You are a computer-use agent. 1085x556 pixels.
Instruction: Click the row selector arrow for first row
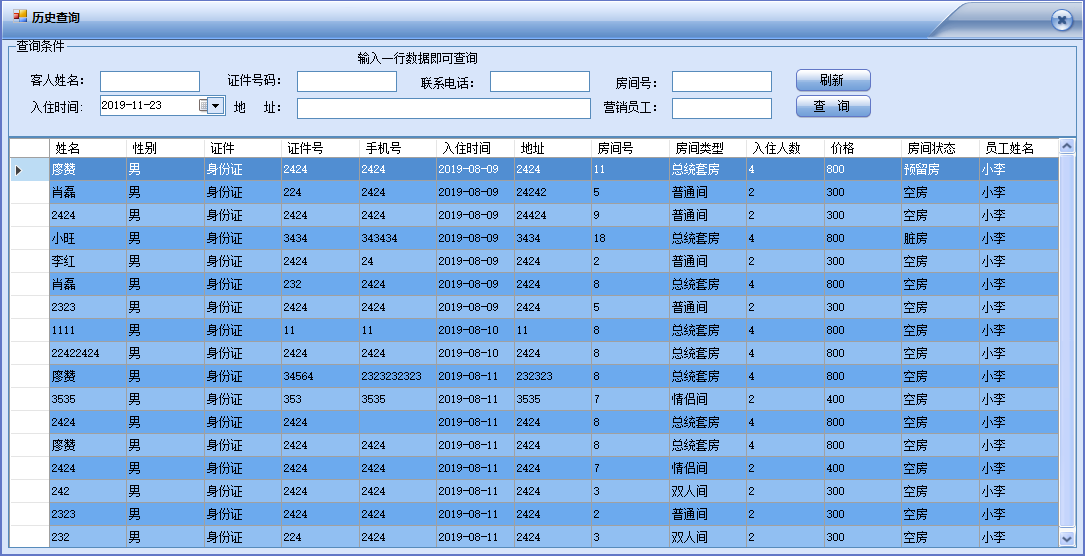click(20, 170)
